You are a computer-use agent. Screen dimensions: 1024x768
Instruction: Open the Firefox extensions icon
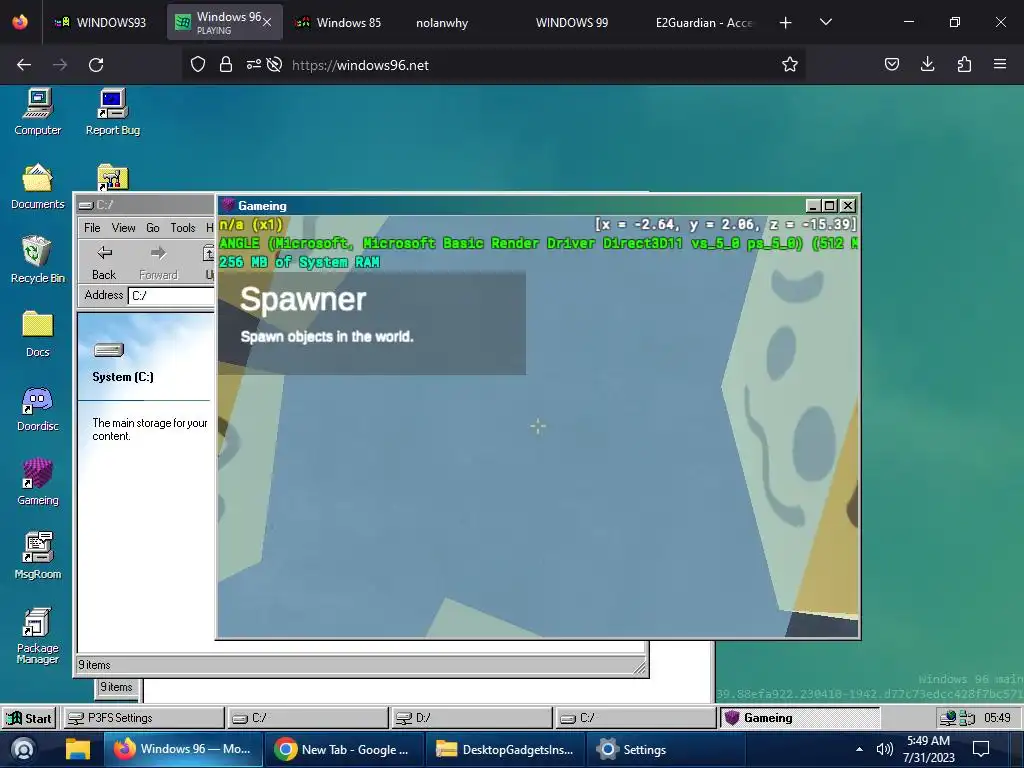964,64
